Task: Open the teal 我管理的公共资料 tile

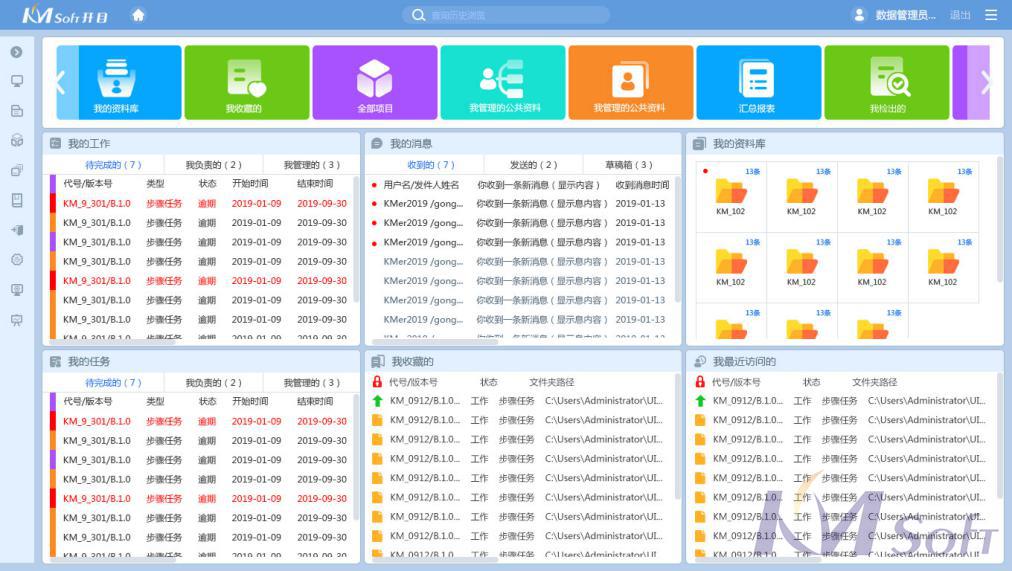Action: tap(503, 82)
